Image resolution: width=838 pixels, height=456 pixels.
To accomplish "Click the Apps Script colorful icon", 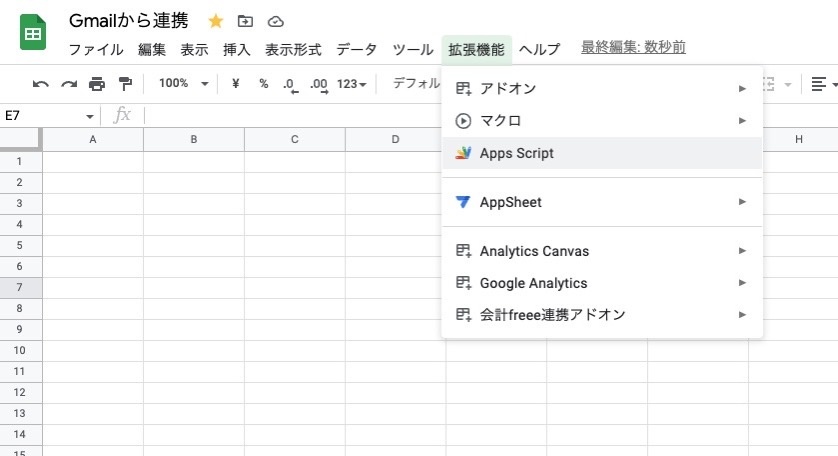I will 463,153.
